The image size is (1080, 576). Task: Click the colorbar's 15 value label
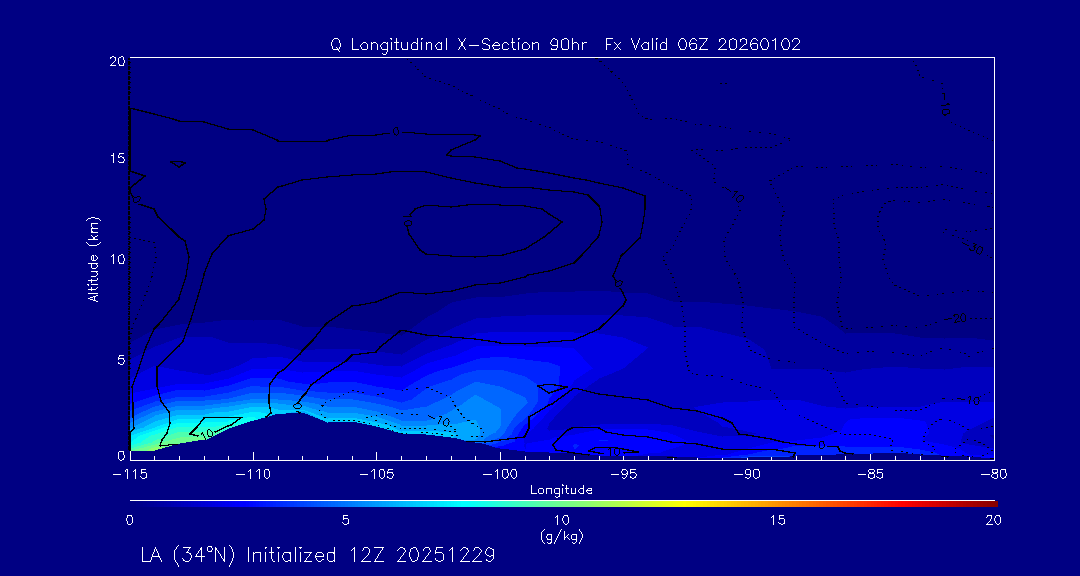[x=777, y=520]
